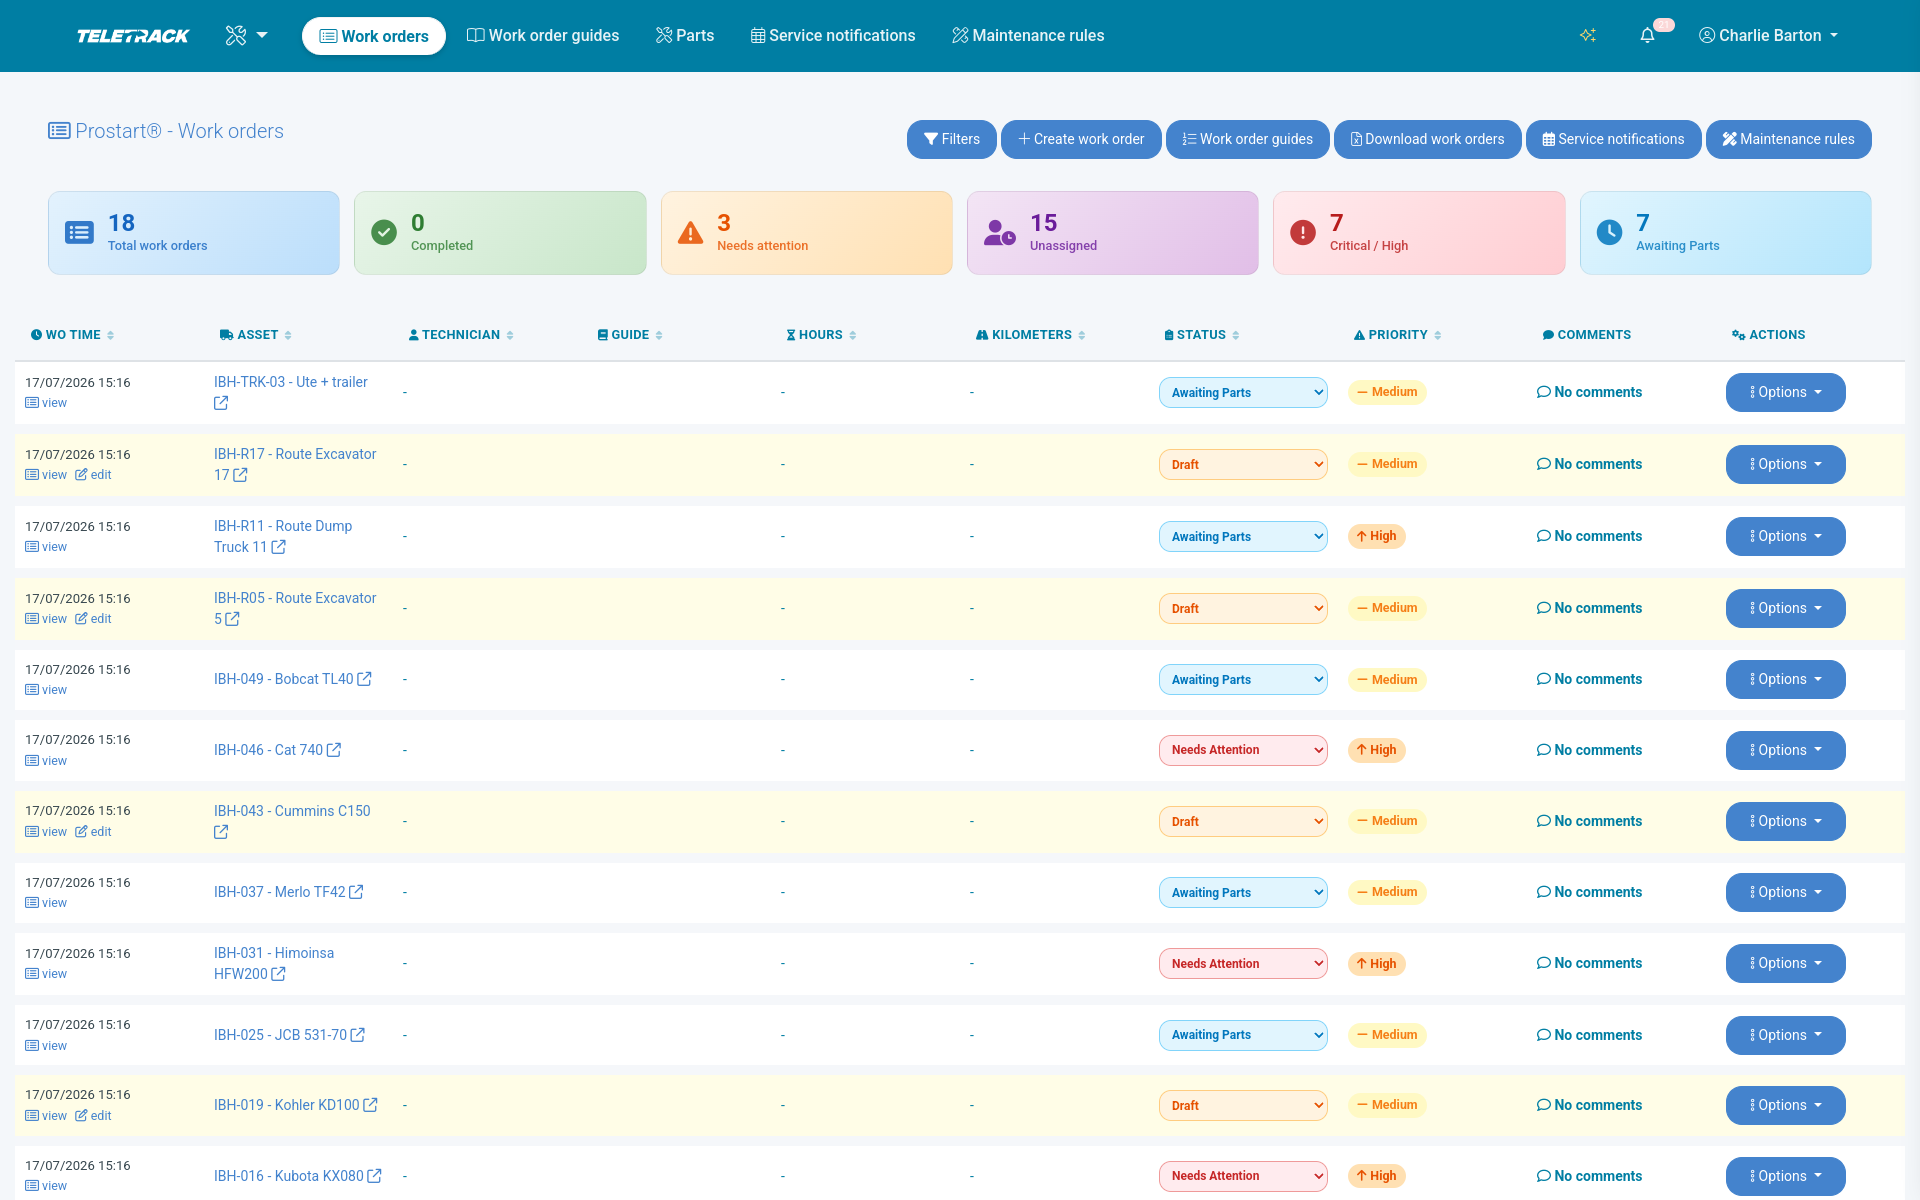Open external link icon for Route Dump Truck 11

[x=279, y=547]
